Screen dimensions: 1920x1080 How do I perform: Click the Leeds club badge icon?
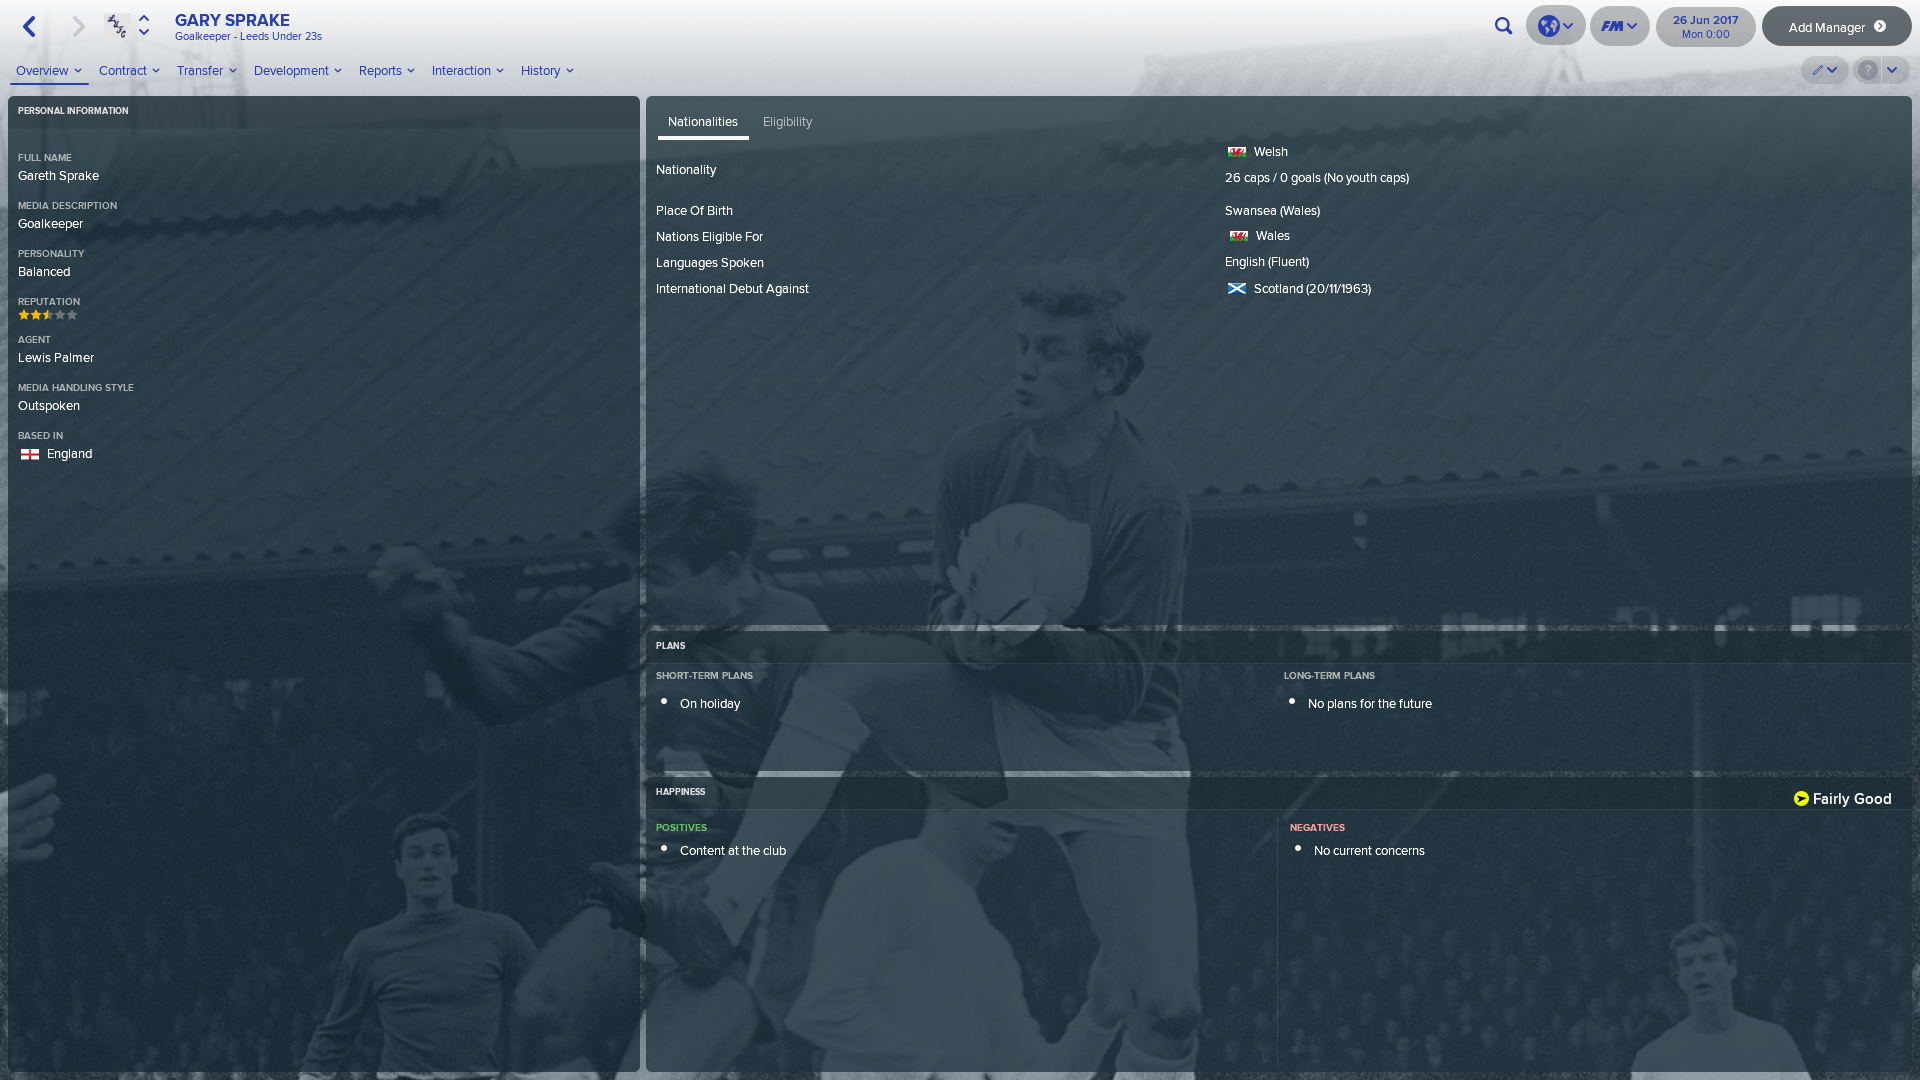point(117,26)
